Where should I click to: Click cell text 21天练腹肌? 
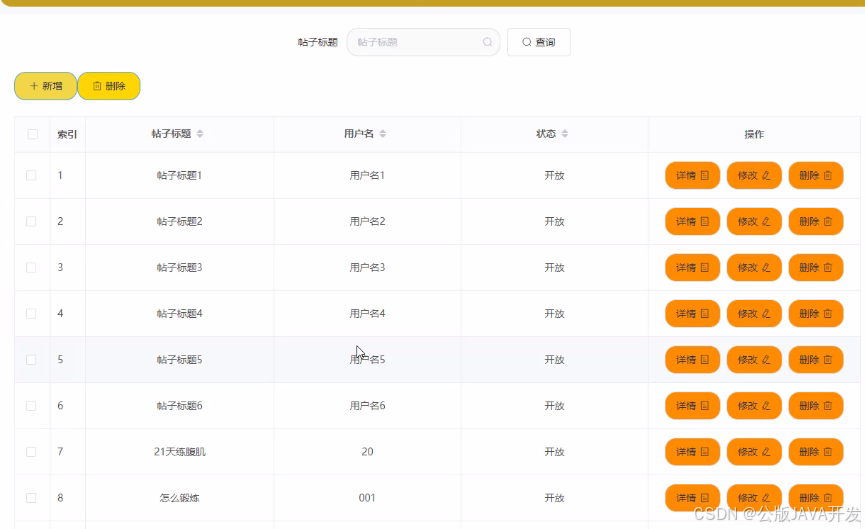(x=179, y=452)
